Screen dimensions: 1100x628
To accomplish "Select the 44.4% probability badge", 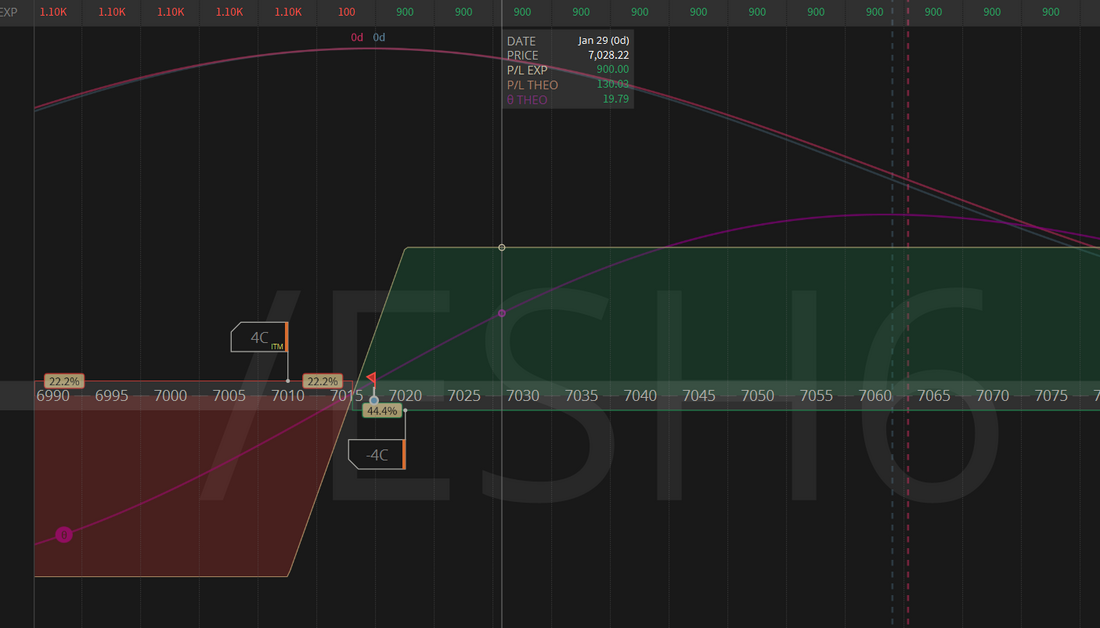I will pyautogui.click(x=382, y=411).
